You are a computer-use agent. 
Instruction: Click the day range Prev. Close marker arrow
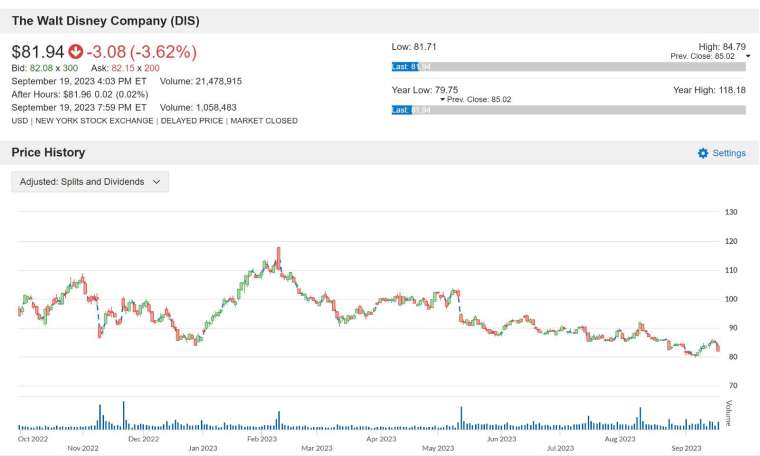point(748,56)
